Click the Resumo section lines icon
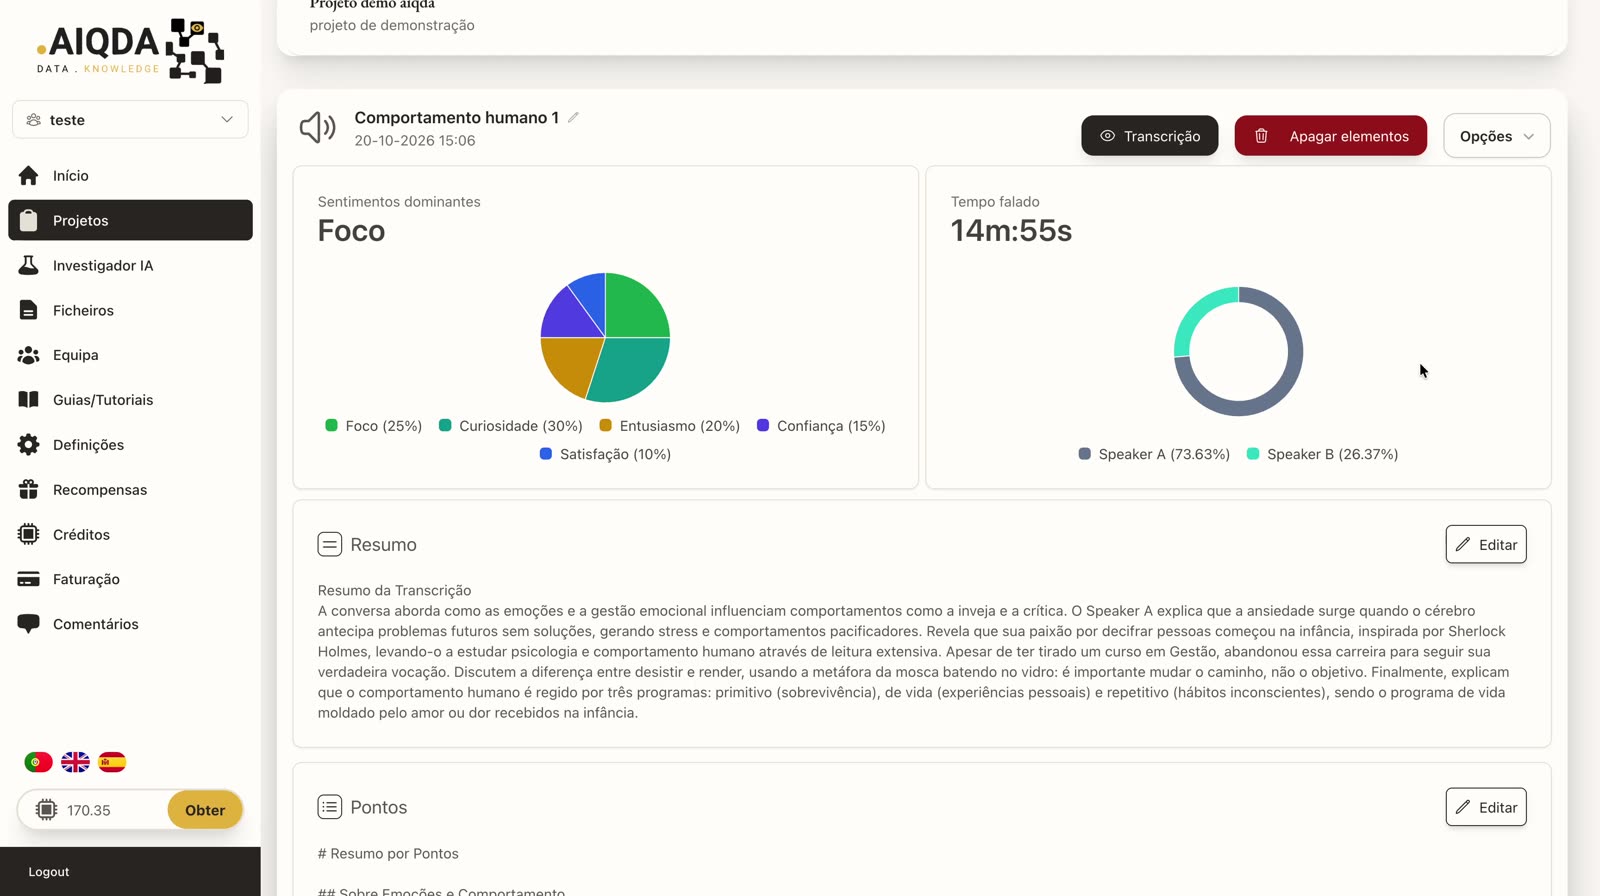Image resolution: width=1600 pixels, height=896 pixels. [329, 544]
